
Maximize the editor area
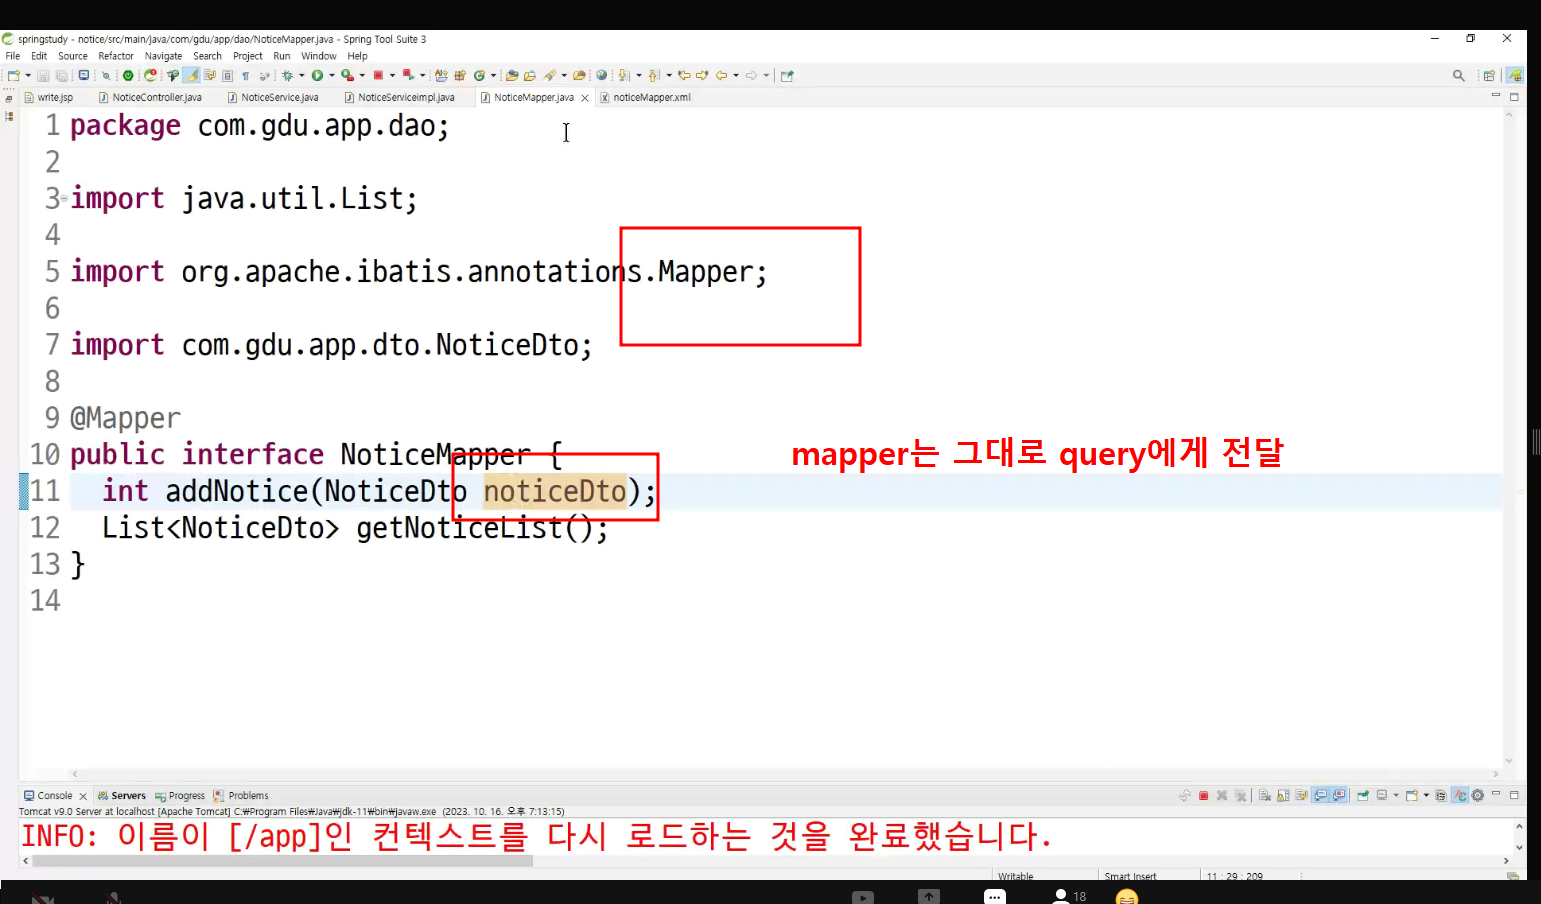[1514, 97]
